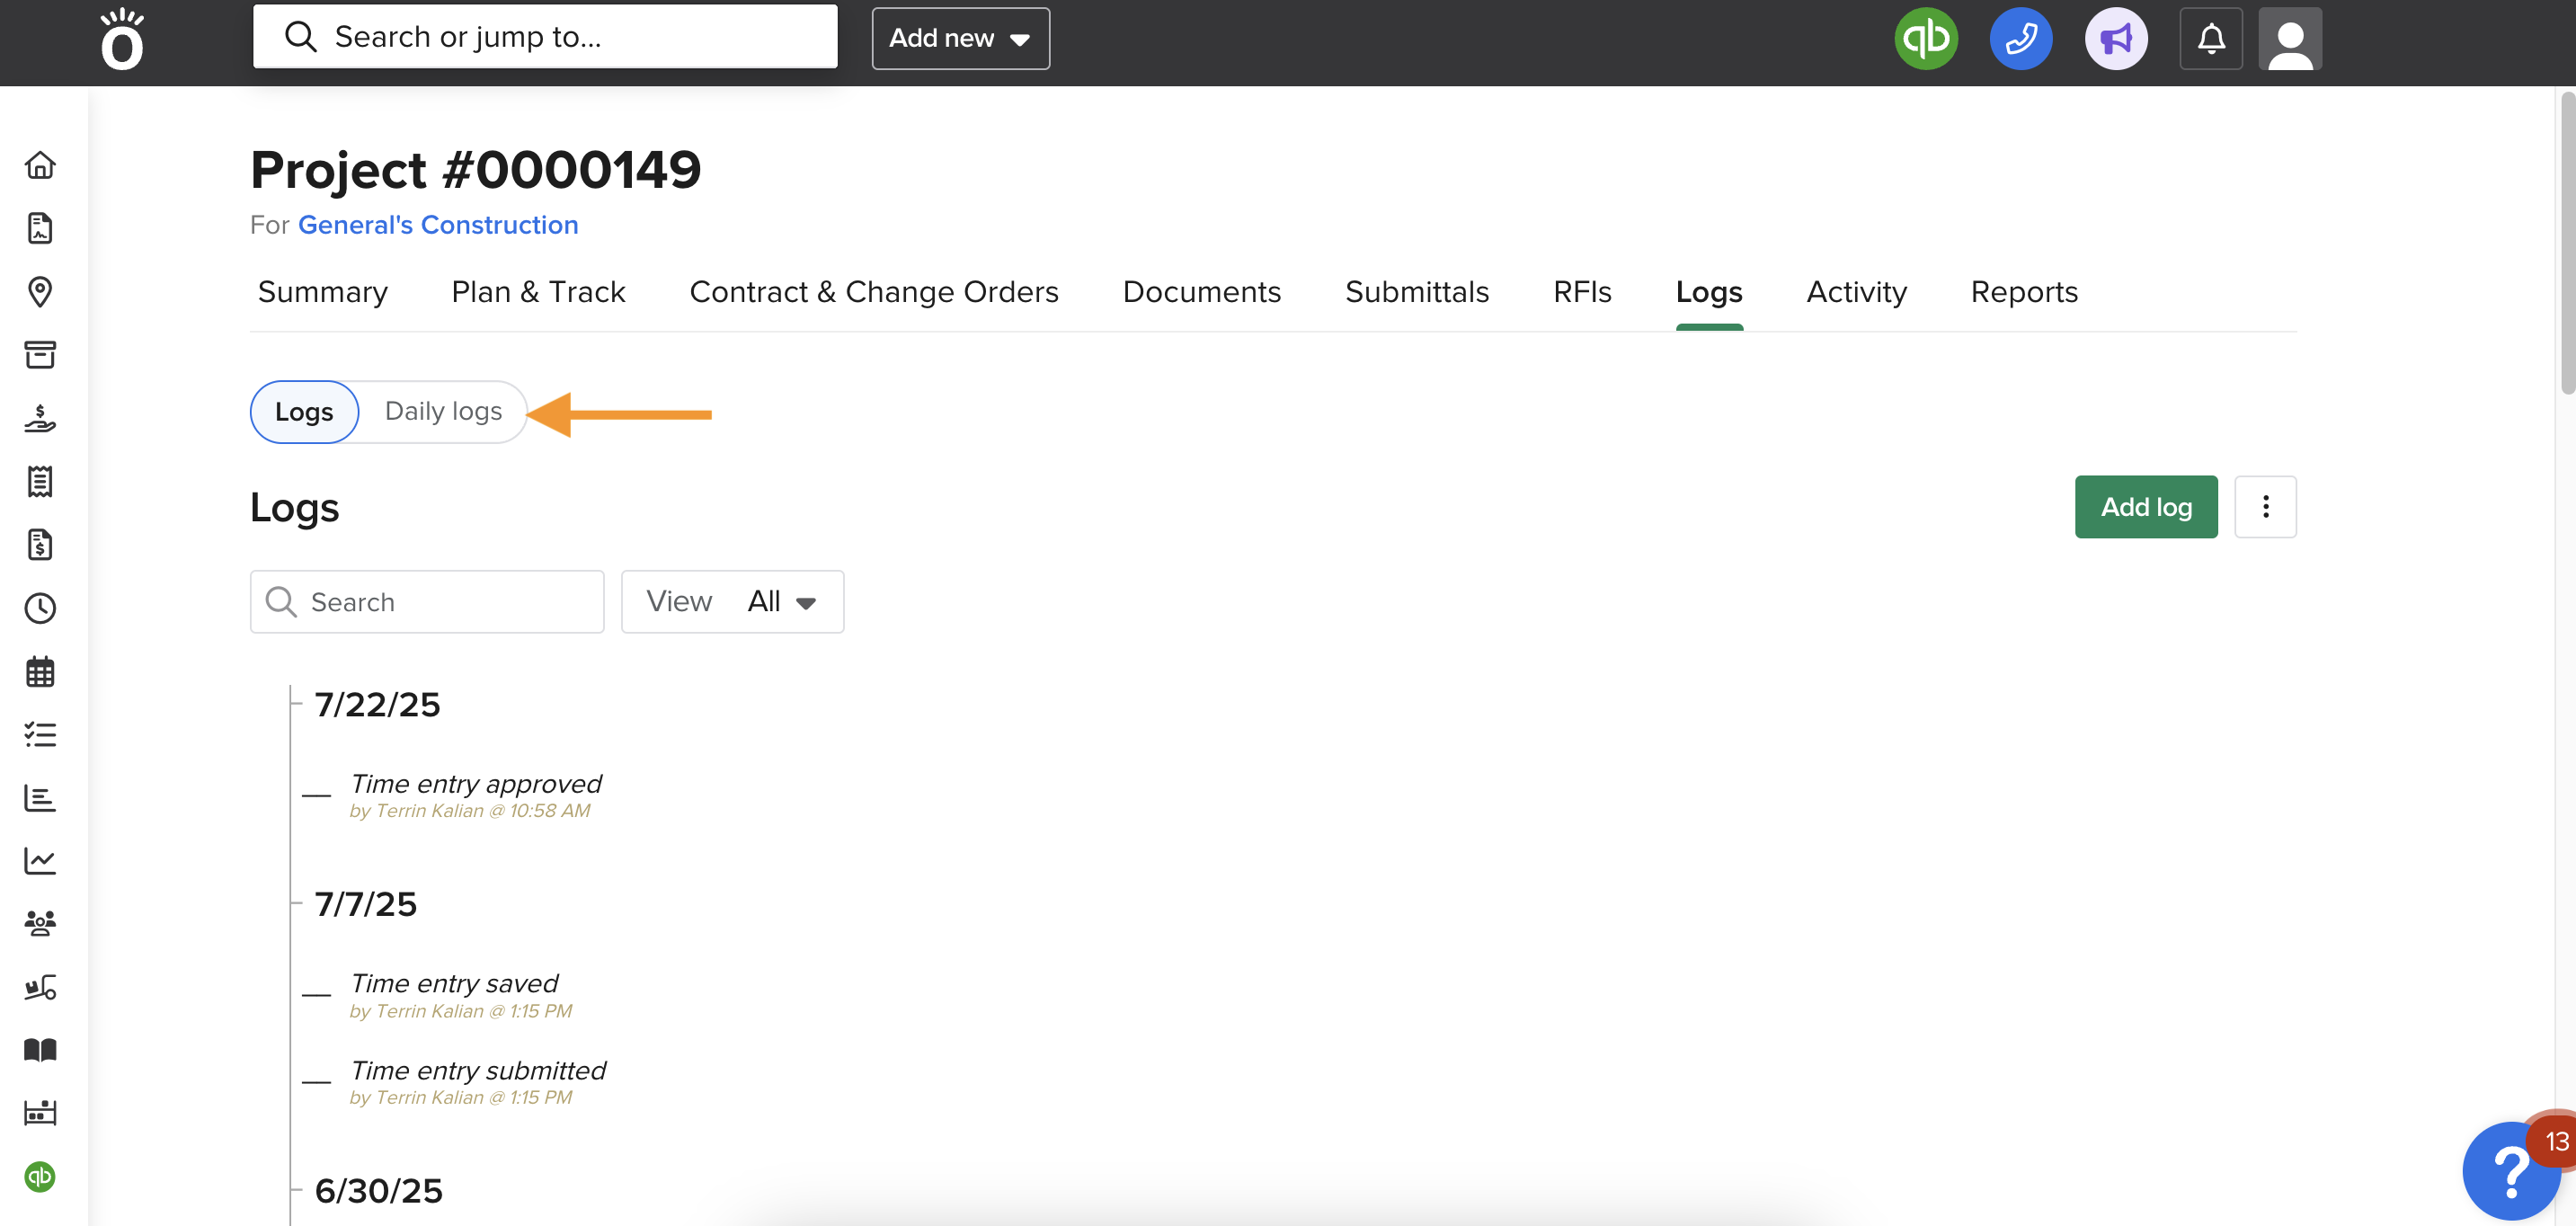Open the Submittals tab

[x=1416, y=292]
